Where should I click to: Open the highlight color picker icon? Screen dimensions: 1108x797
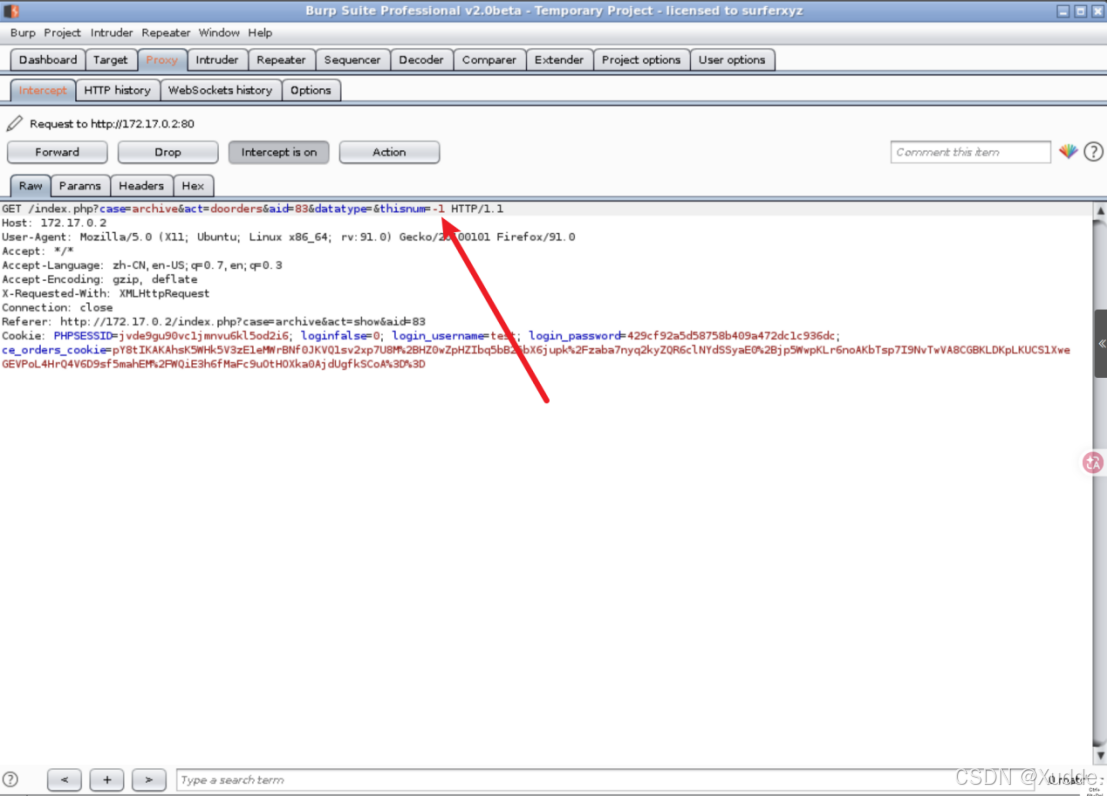(x=1068, y=152)
